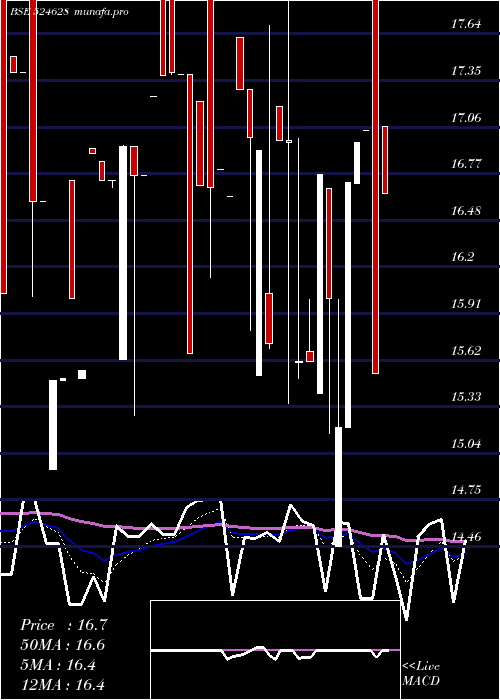500x700 pixels.
Task: Select the 17.35 price level label
Action: coord(466,71)
